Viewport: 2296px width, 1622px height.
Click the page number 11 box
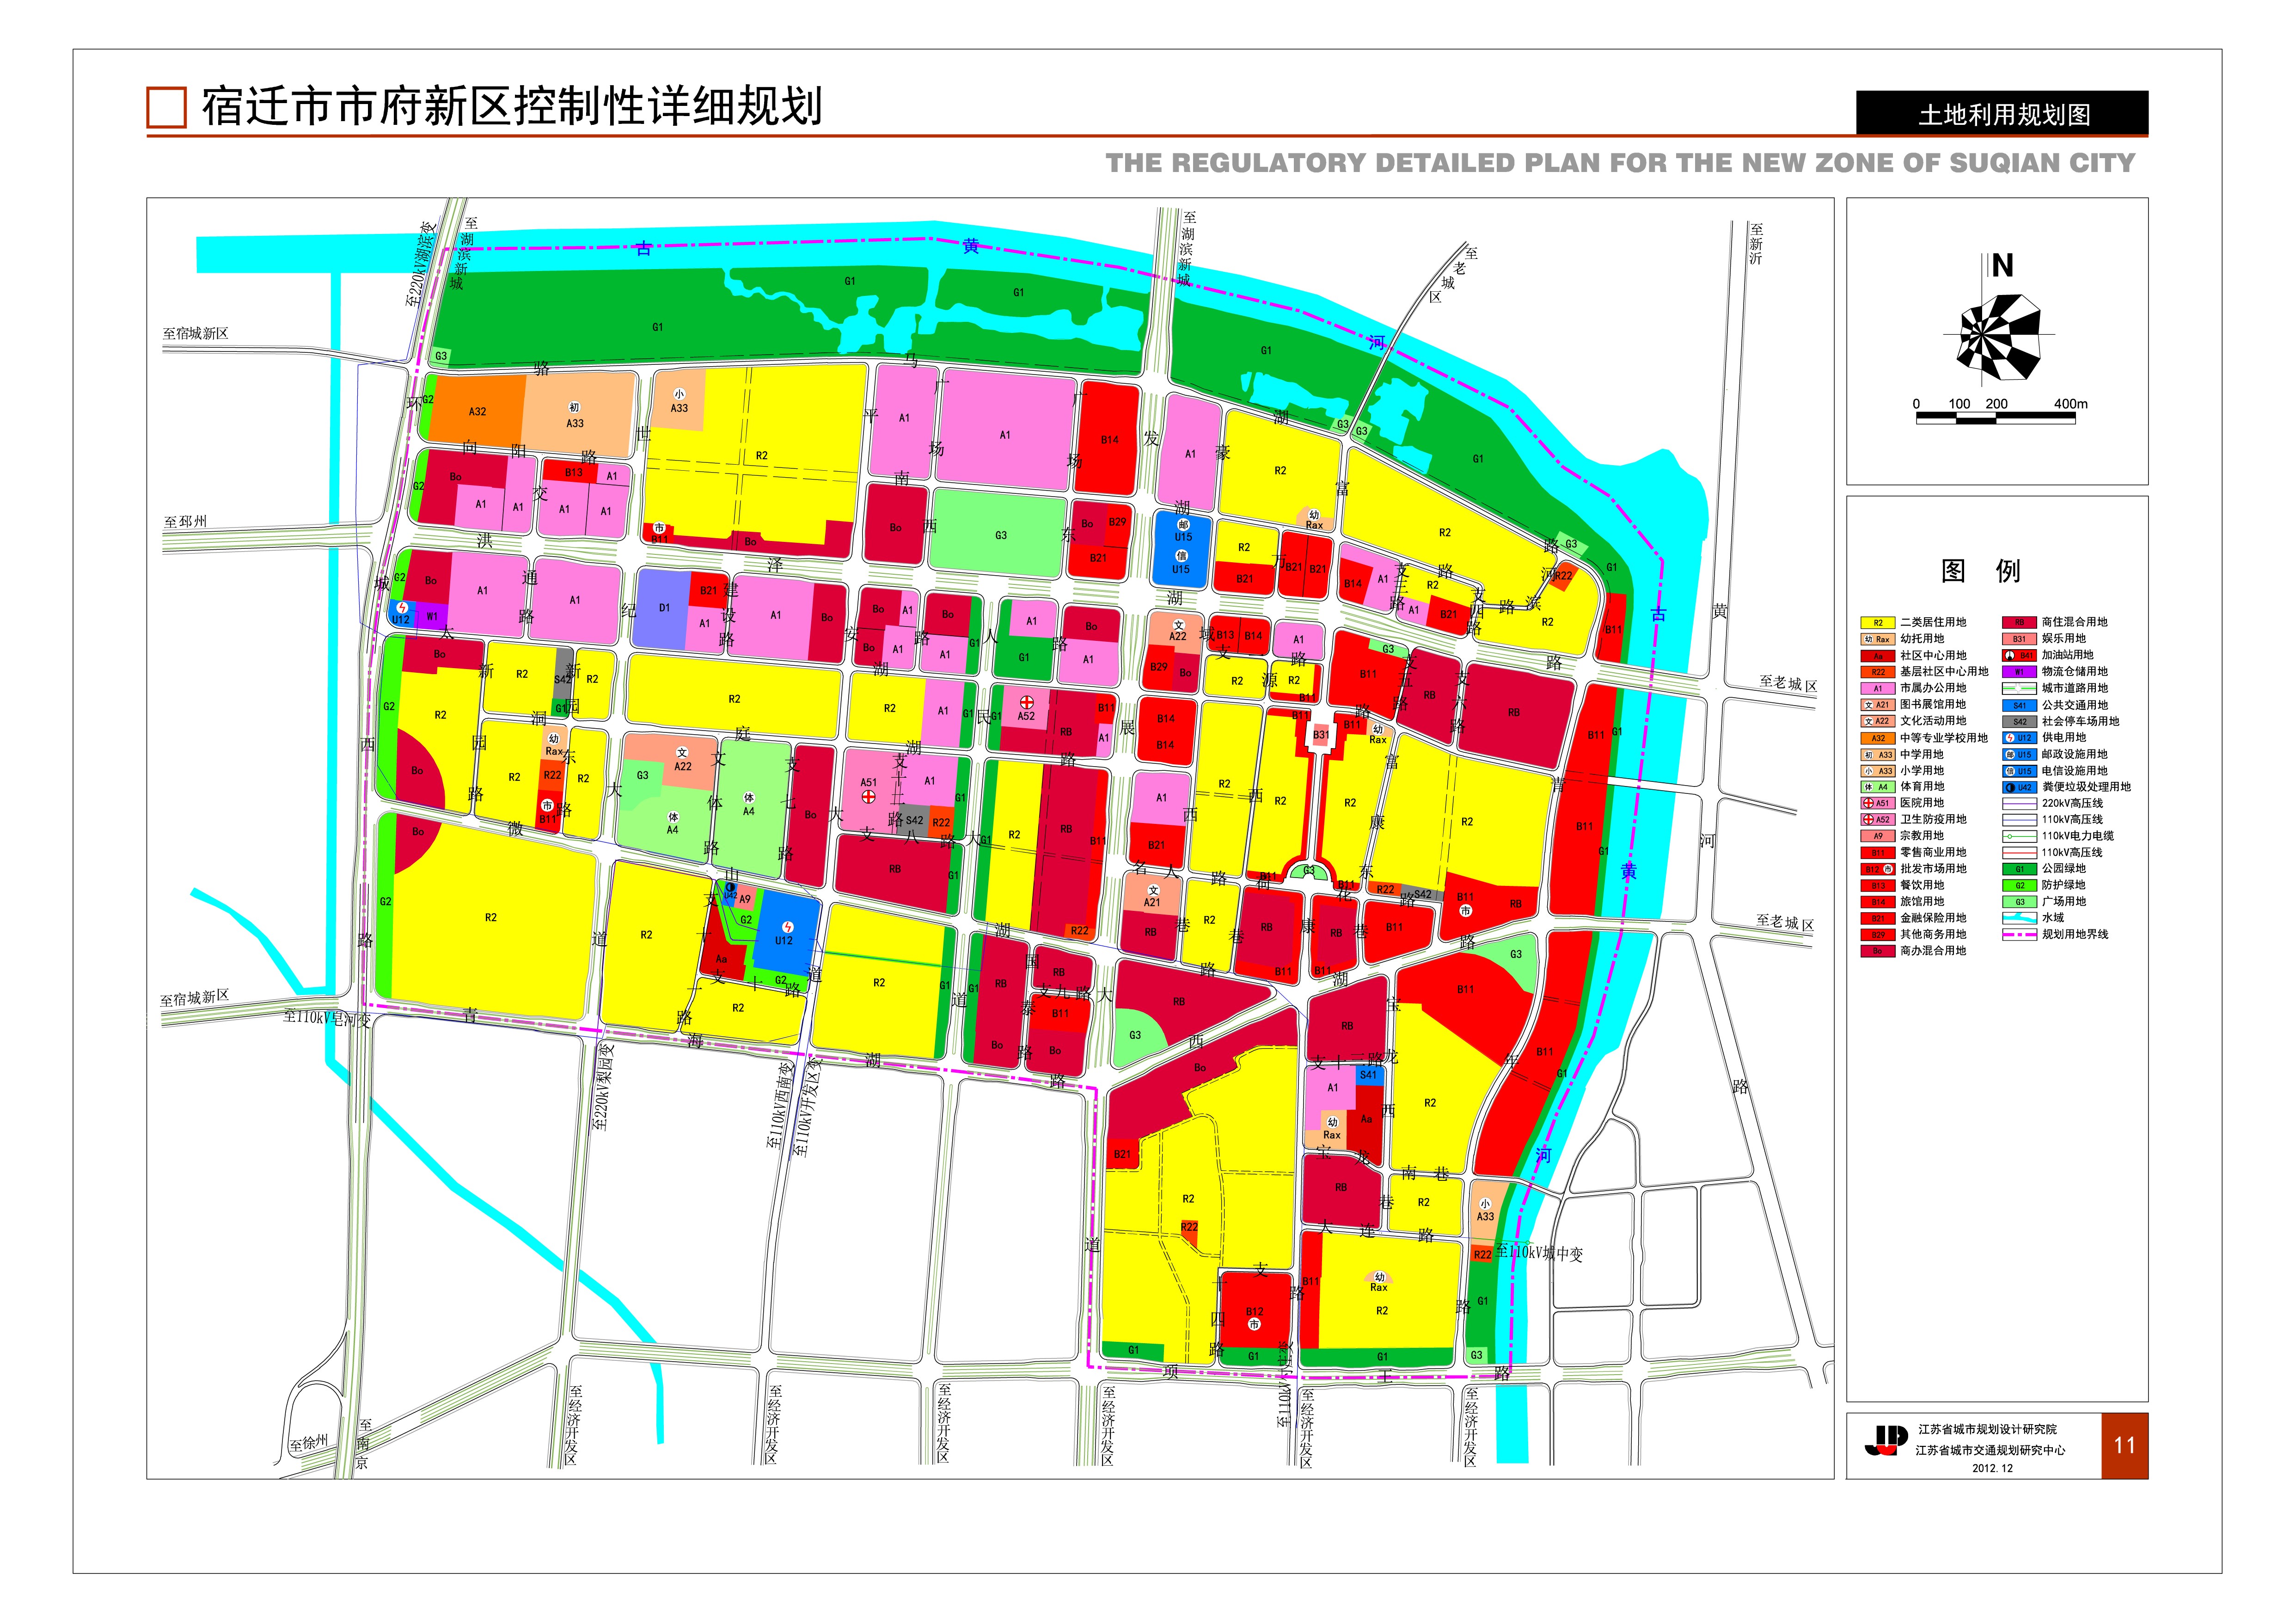(x=2124, y=1445)
